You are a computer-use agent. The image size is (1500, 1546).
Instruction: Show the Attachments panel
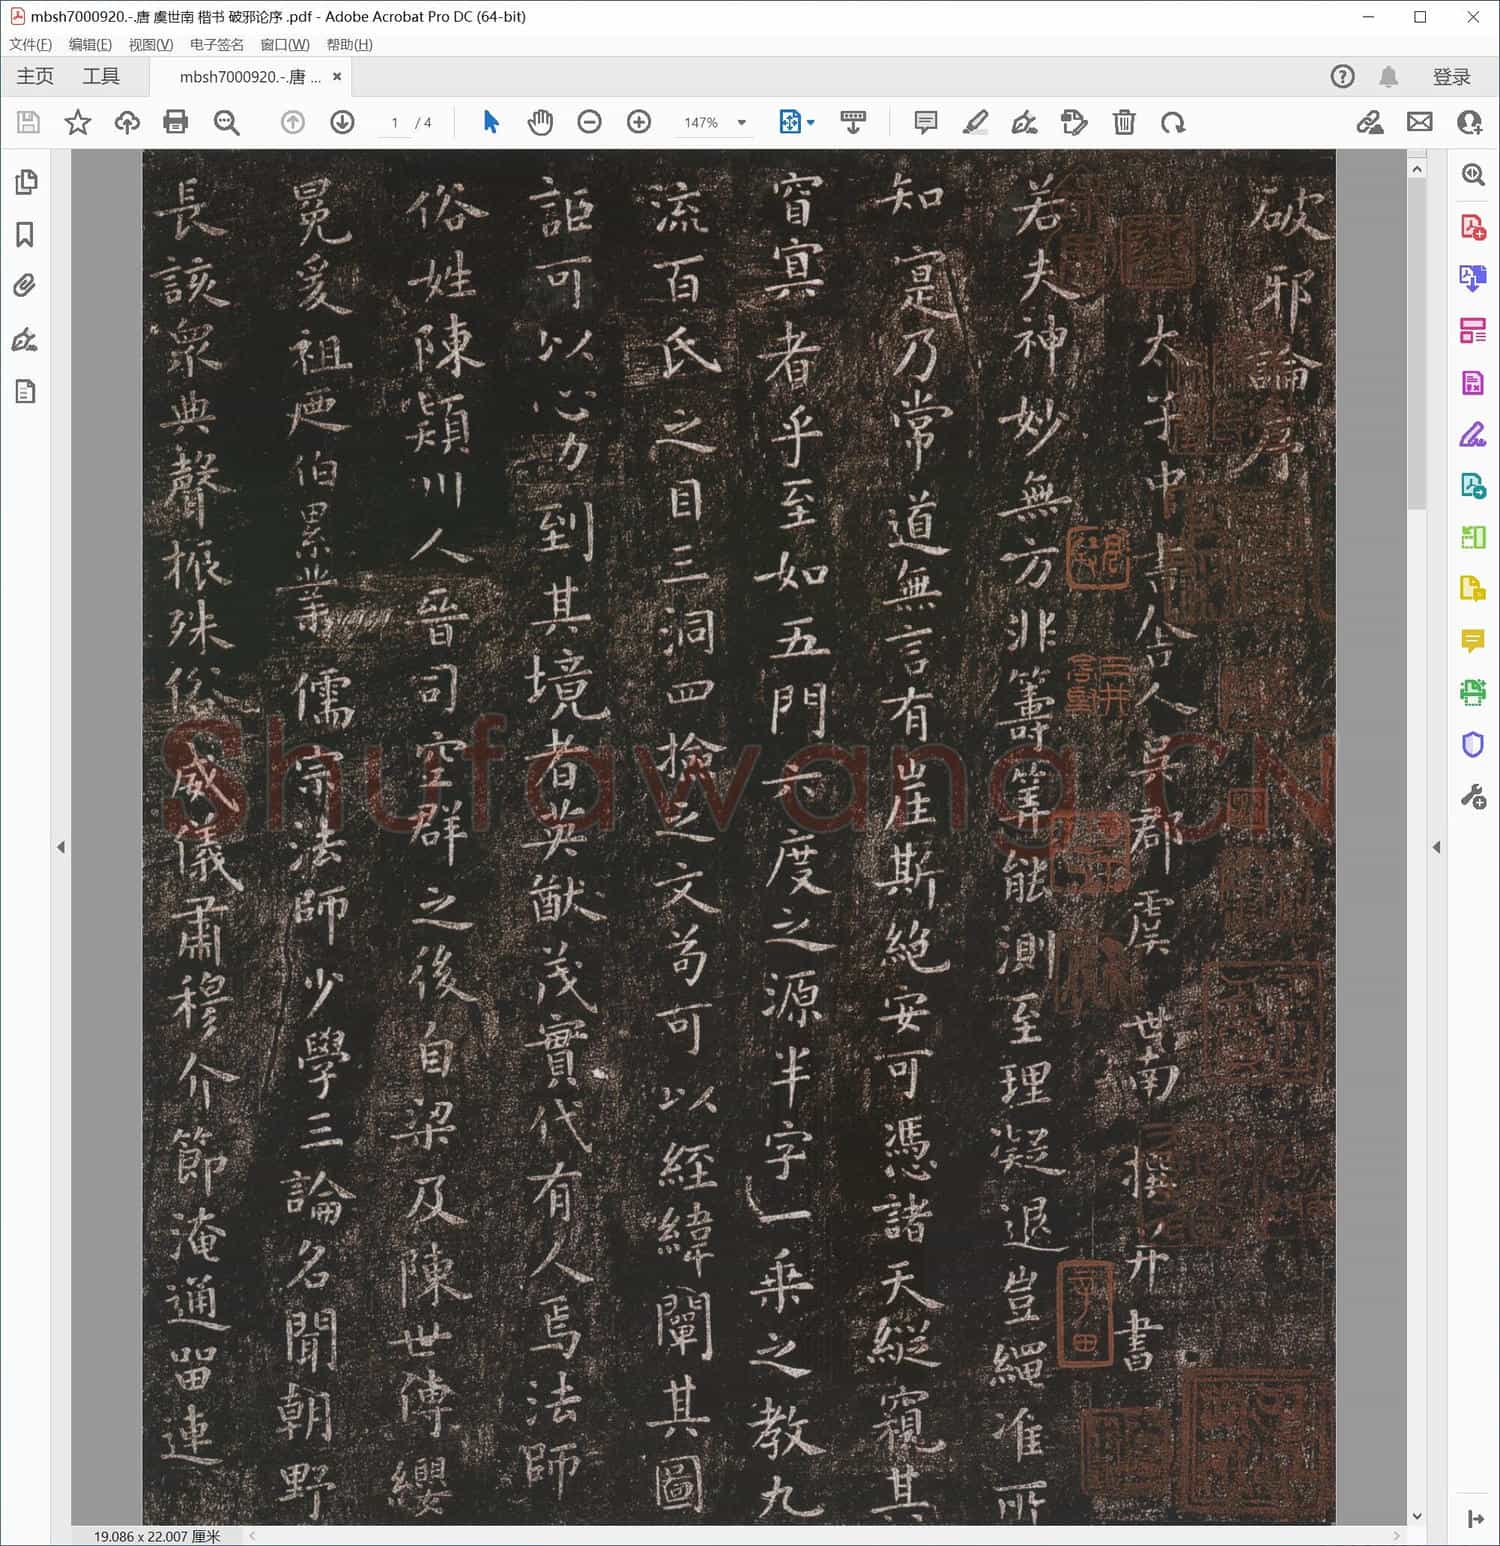point(25,286)
